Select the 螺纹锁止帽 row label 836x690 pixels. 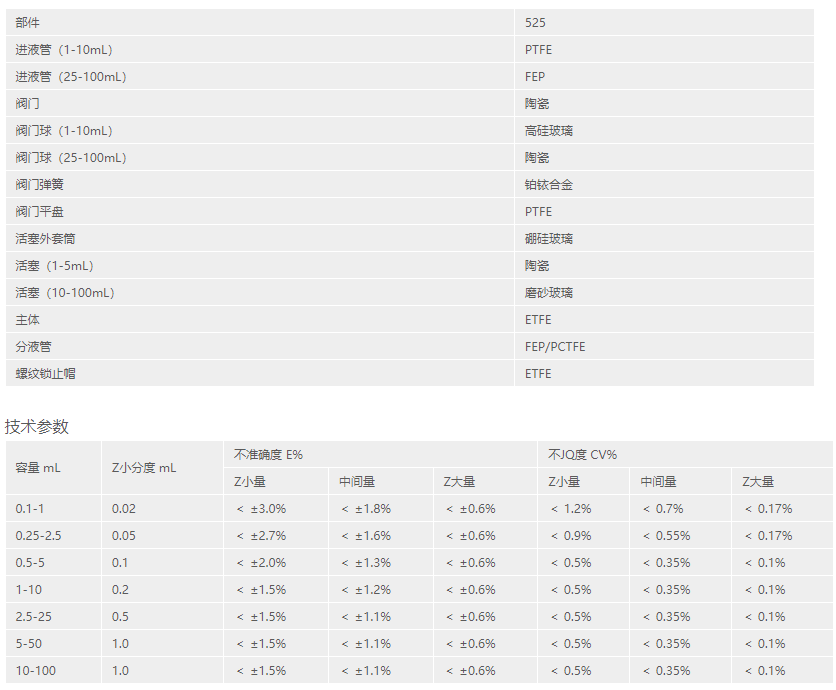(46, 373)
